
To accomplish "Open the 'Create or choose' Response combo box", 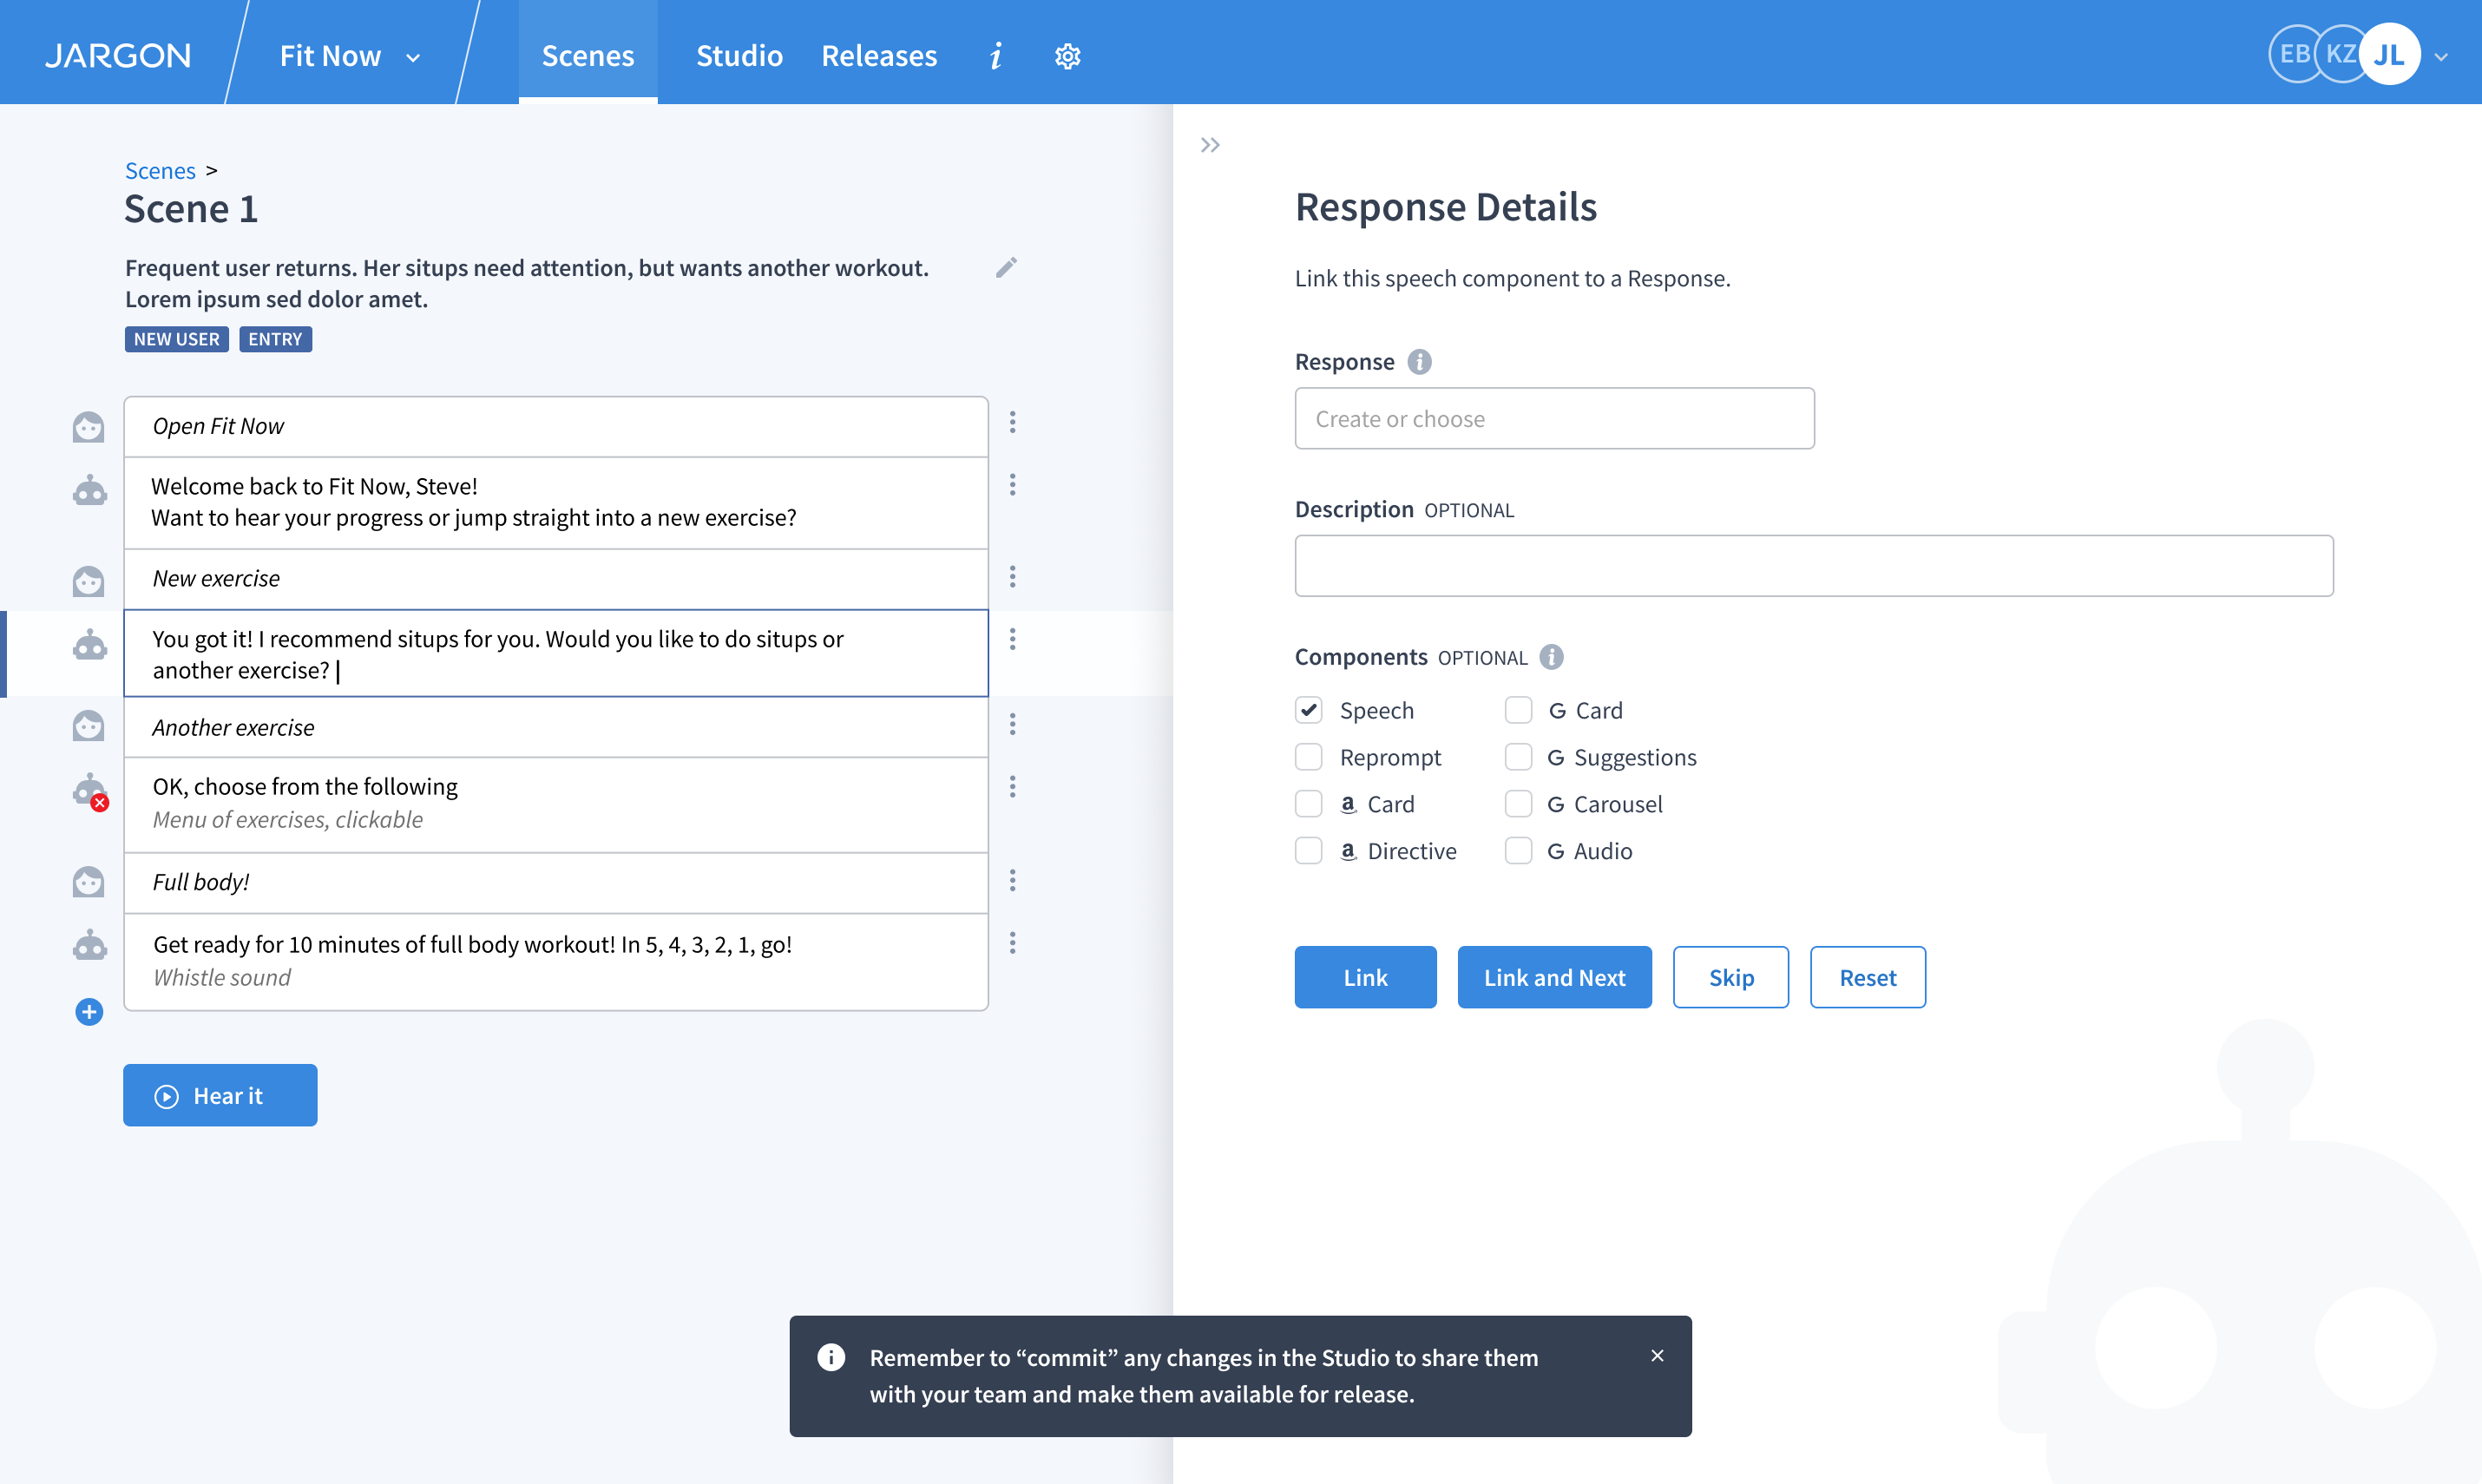I will click(1554, 418).
